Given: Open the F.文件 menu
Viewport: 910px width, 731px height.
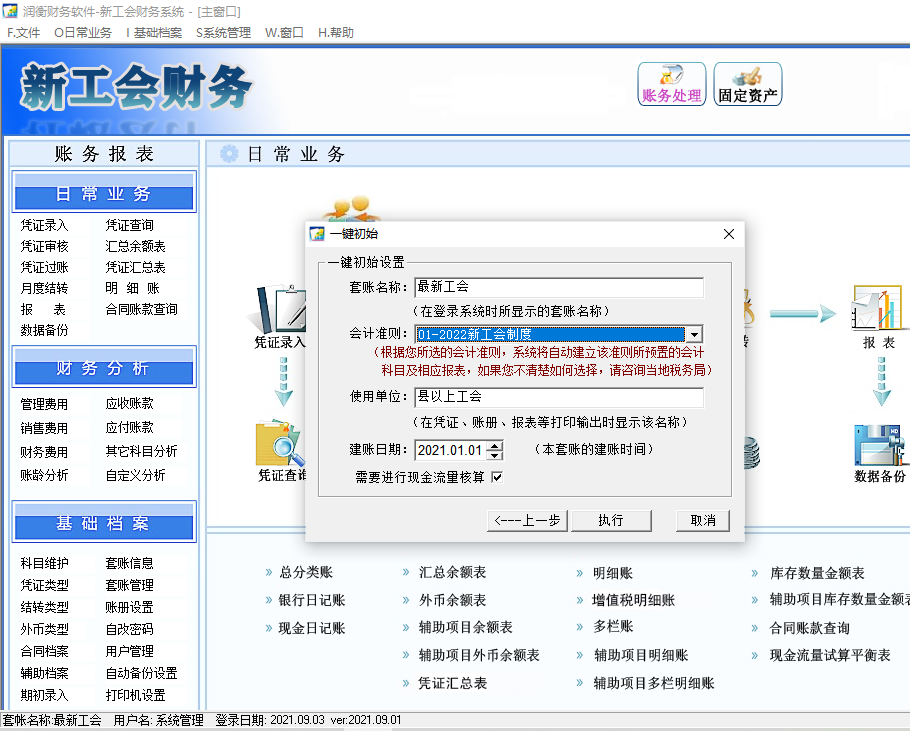Looking at the screenshot, I should tap(24, 32).
